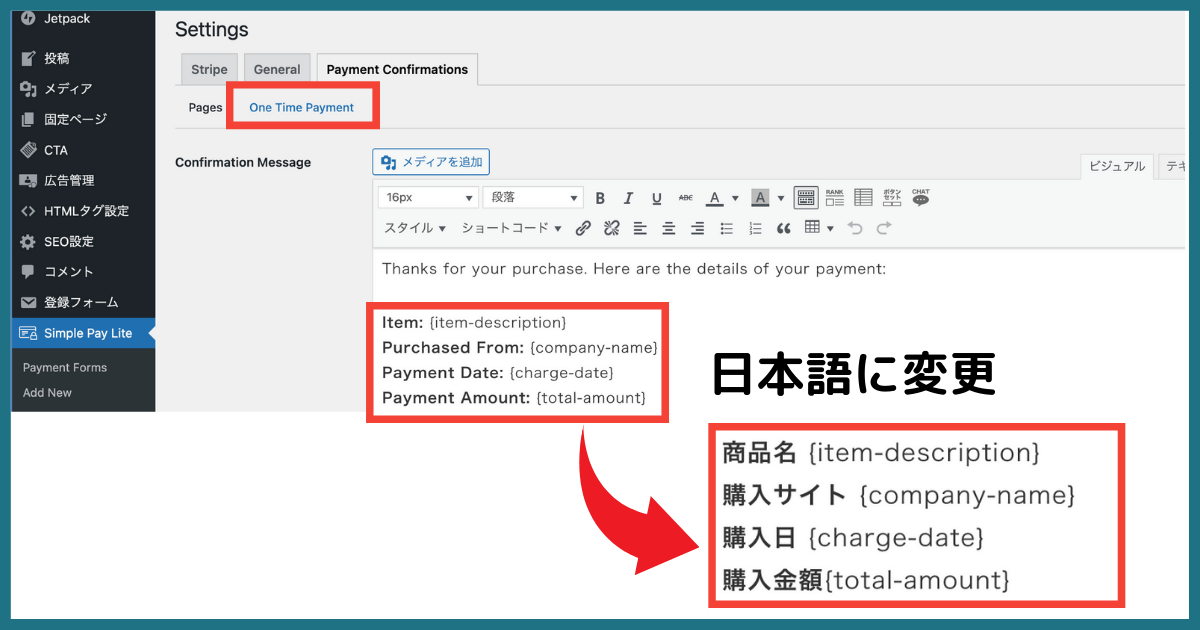Viewport: 1200px width, 630px height.
Task: Open the CHAT balloon insert icon
Action: point(920,197)
